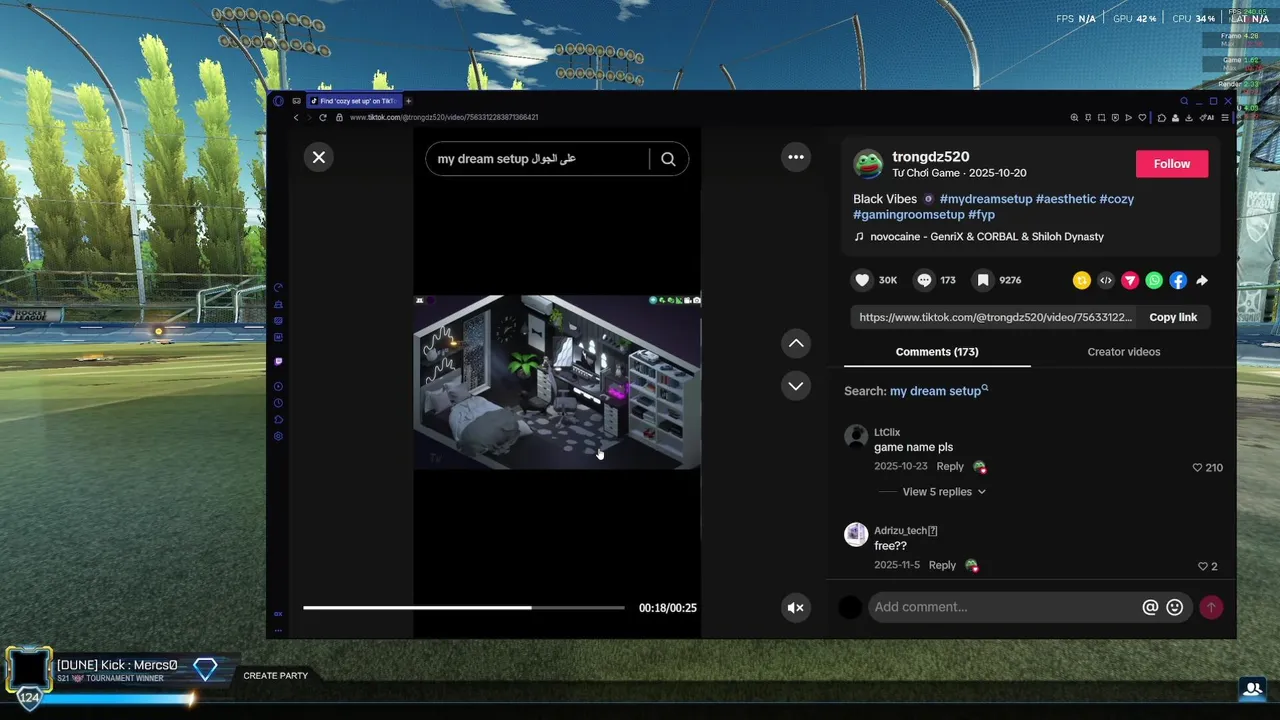The height and width of the screenshot is (720, 1280).
Task: Share the video to Facebook
Action: [1178, 281]
